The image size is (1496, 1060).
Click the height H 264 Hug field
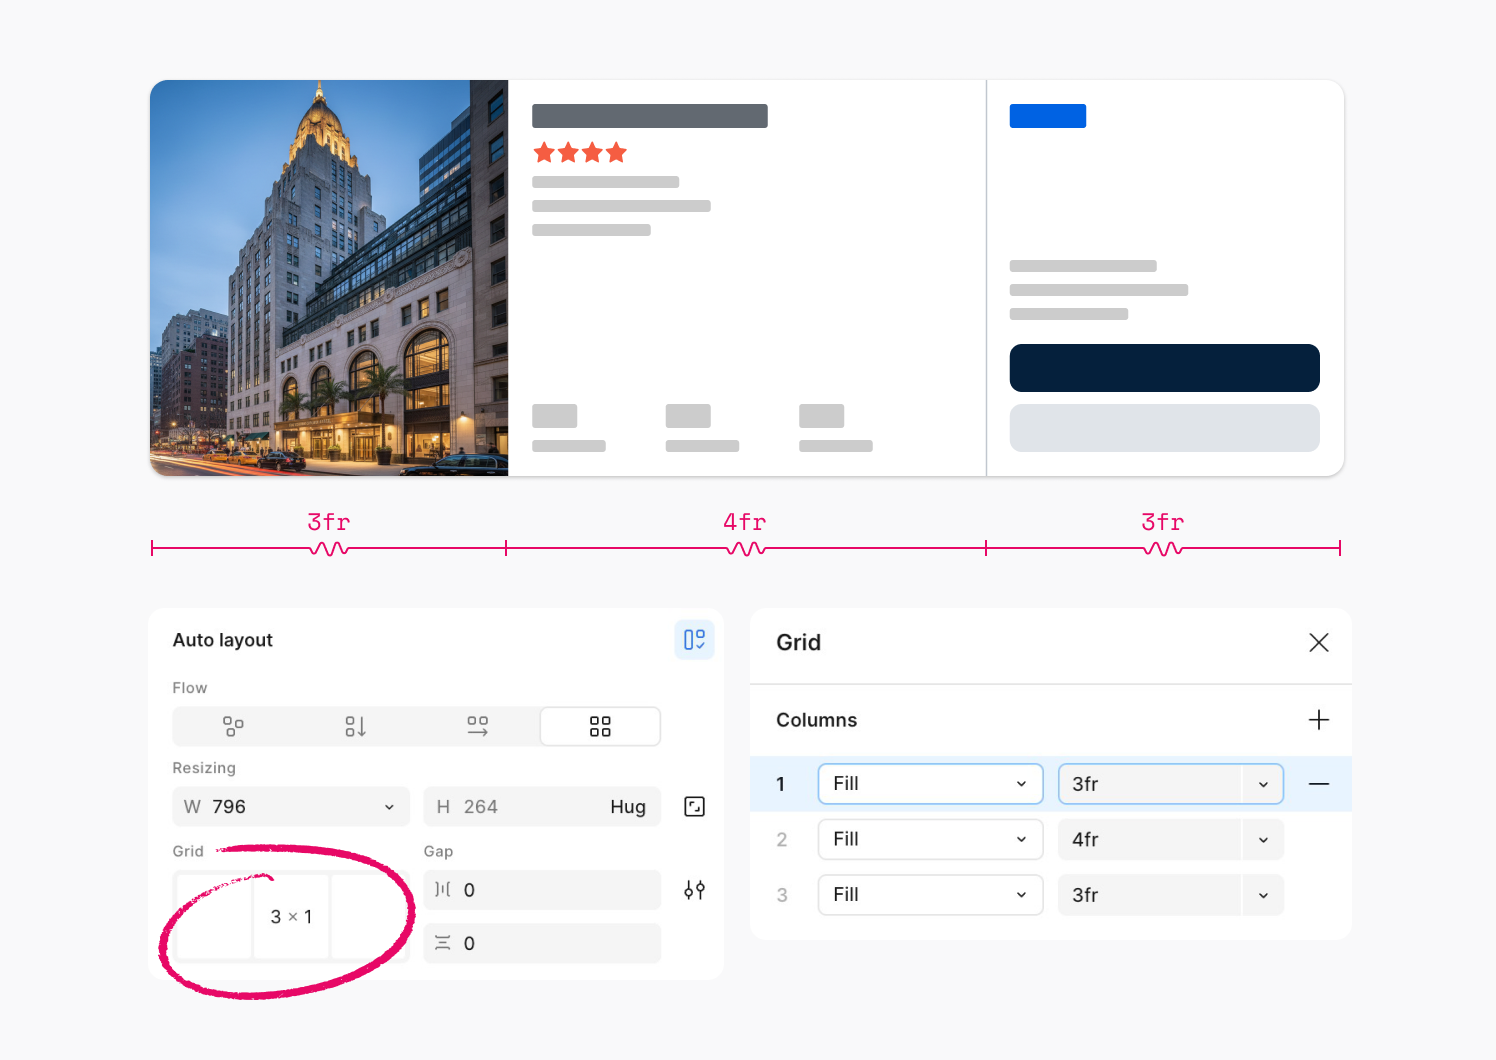(542, 807)
